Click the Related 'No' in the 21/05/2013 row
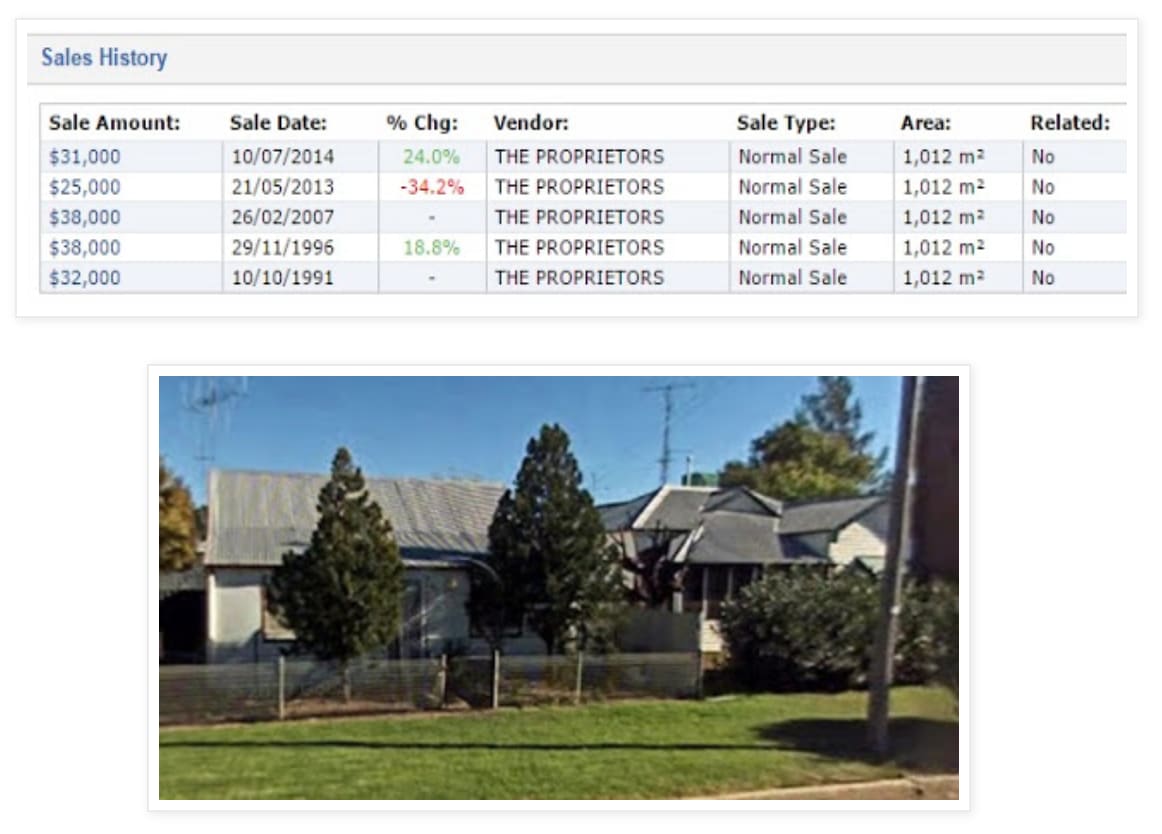1162x834 pixels. [x=1043, y=188]
